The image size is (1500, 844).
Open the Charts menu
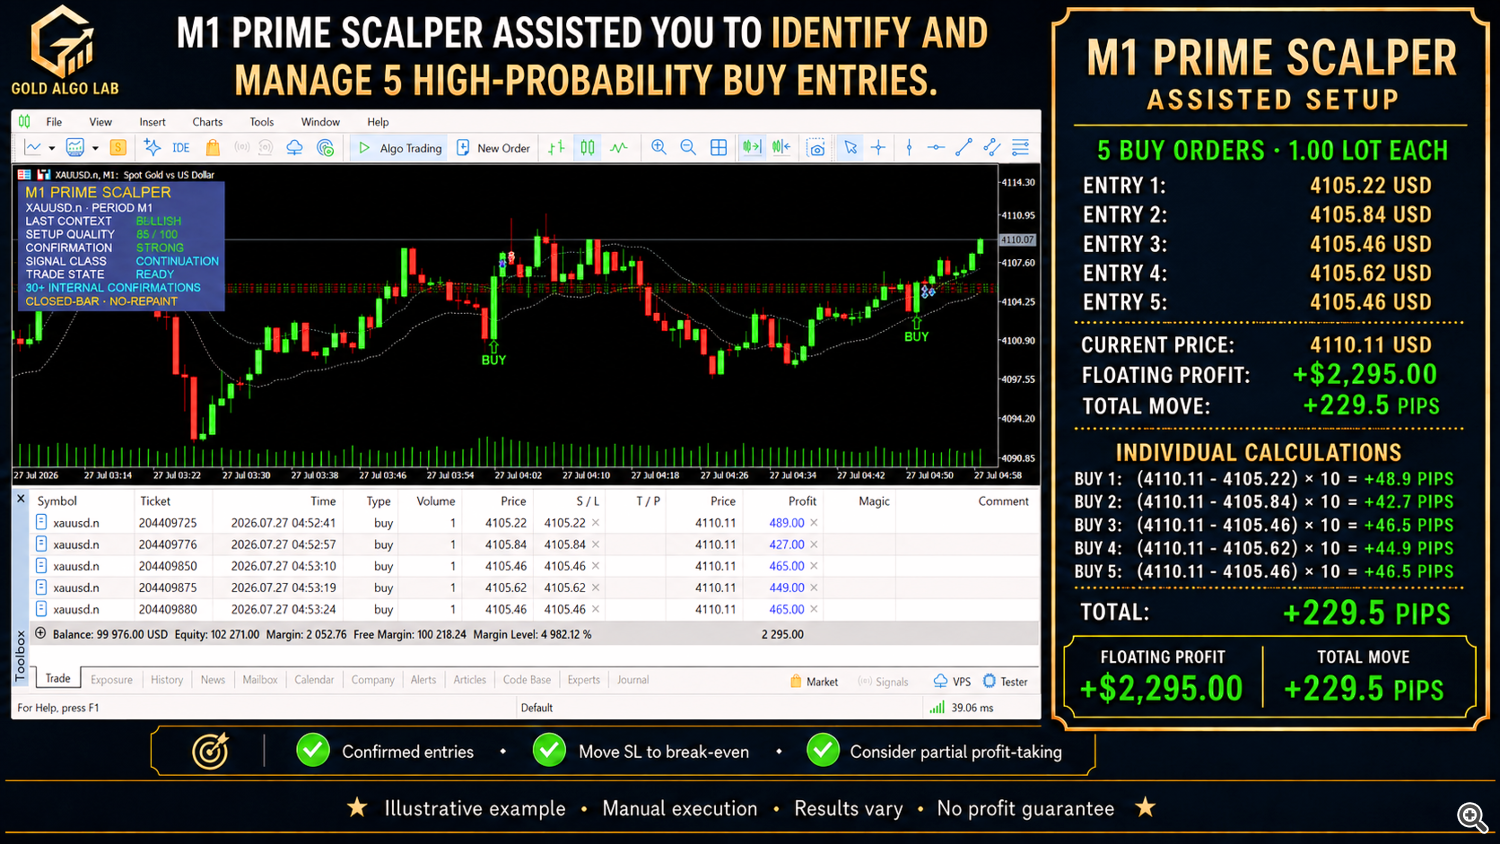pyautogui.click(x=207, y=122)
